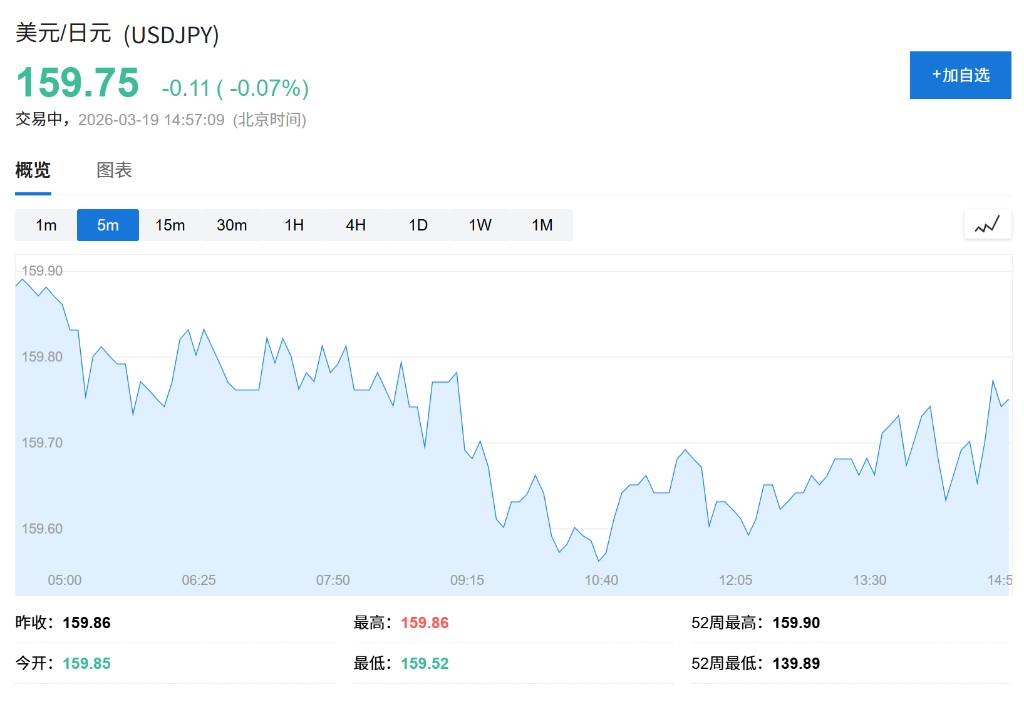Screen dimensions: 1024x713
Task: Click the 09:15 time axis label
Action: (x=467, y=580)
